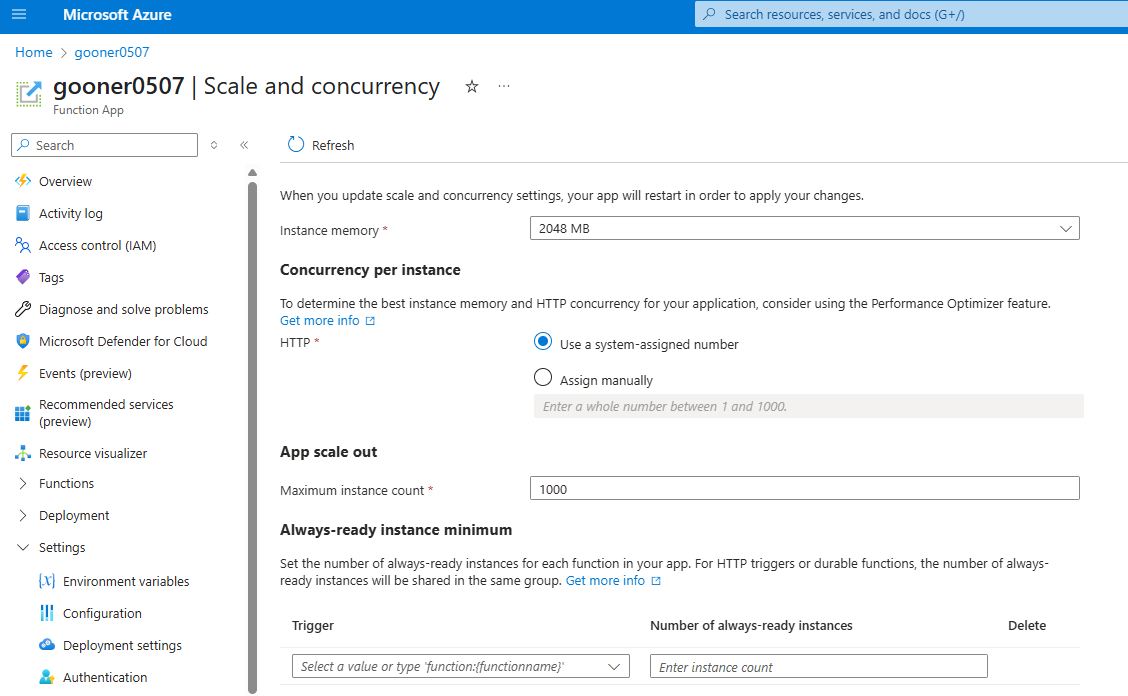Image resolution: width=1128 pixels, height=696 pixels.
Task: Open the Instance memory dropdown
Action: click(805, 228)
